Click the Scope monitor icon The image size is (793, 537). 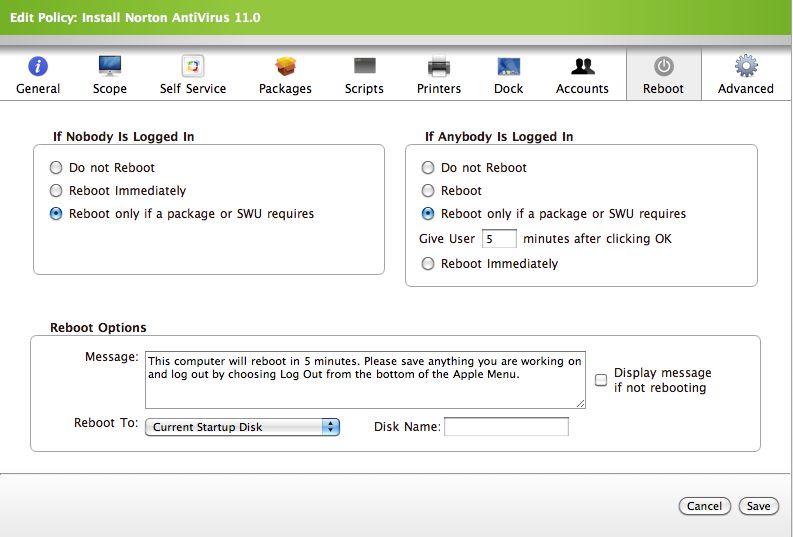tap(110, 66)
